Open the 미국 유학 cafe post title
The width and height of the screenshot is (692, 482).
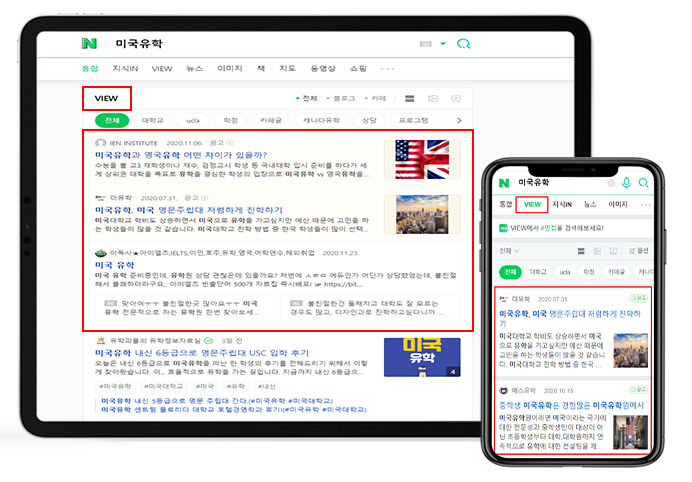(115, 265)
